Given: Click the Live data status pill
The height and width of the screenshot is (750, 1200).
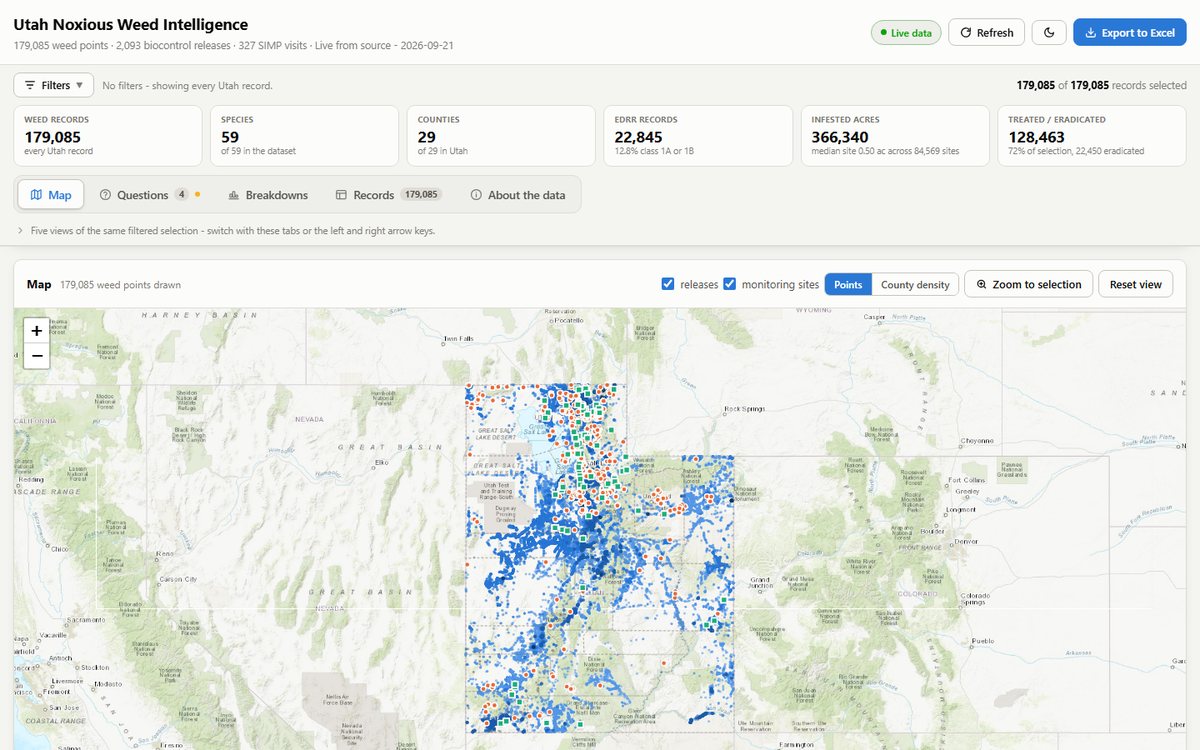Looking at the screenshot, I should pyautogui.click(x=906, y=33).
